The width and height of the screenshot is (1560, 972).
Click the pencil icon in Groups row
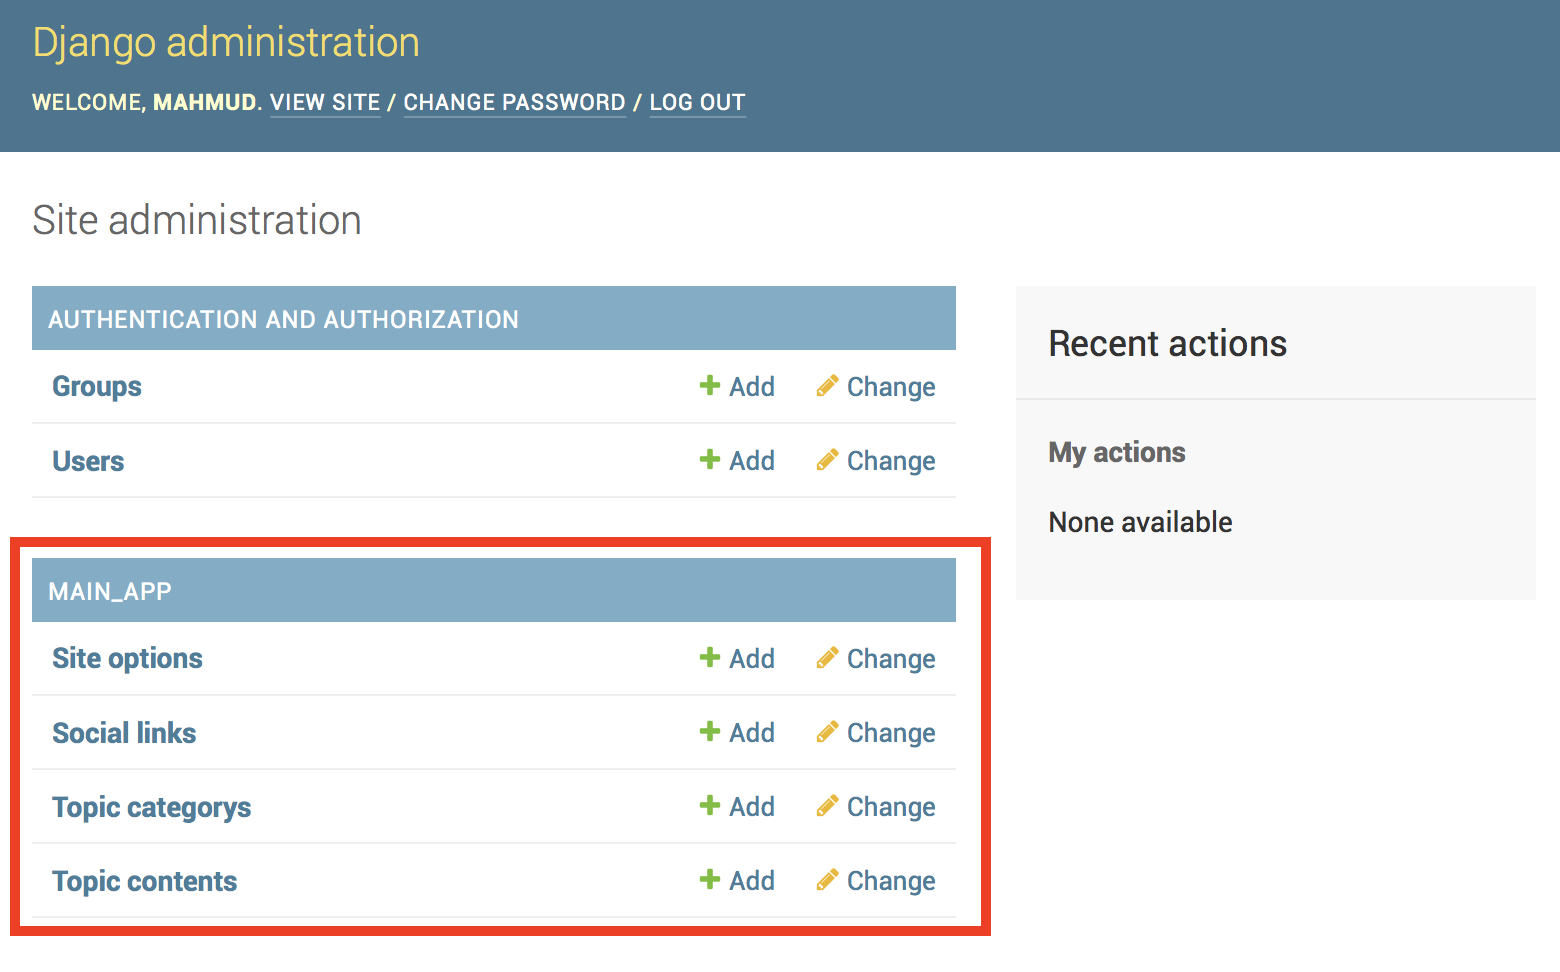pyautogui.click(x=827, y=386)
